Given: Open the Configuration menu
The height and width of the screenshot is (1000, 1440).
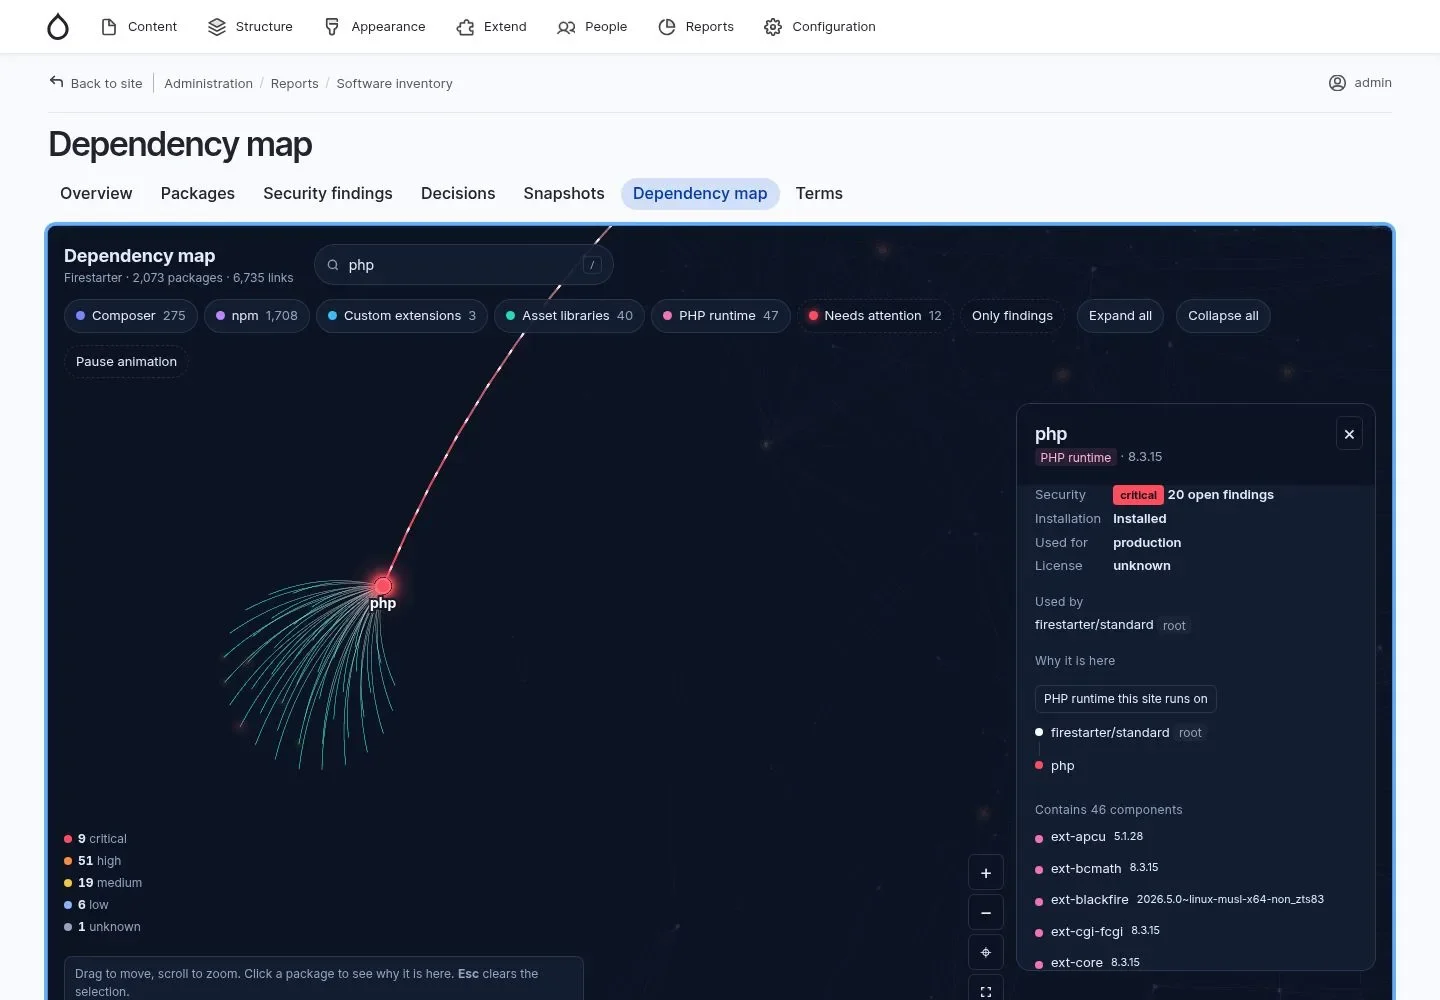Looking at the screenshot, I should click(x=820, y=27).
